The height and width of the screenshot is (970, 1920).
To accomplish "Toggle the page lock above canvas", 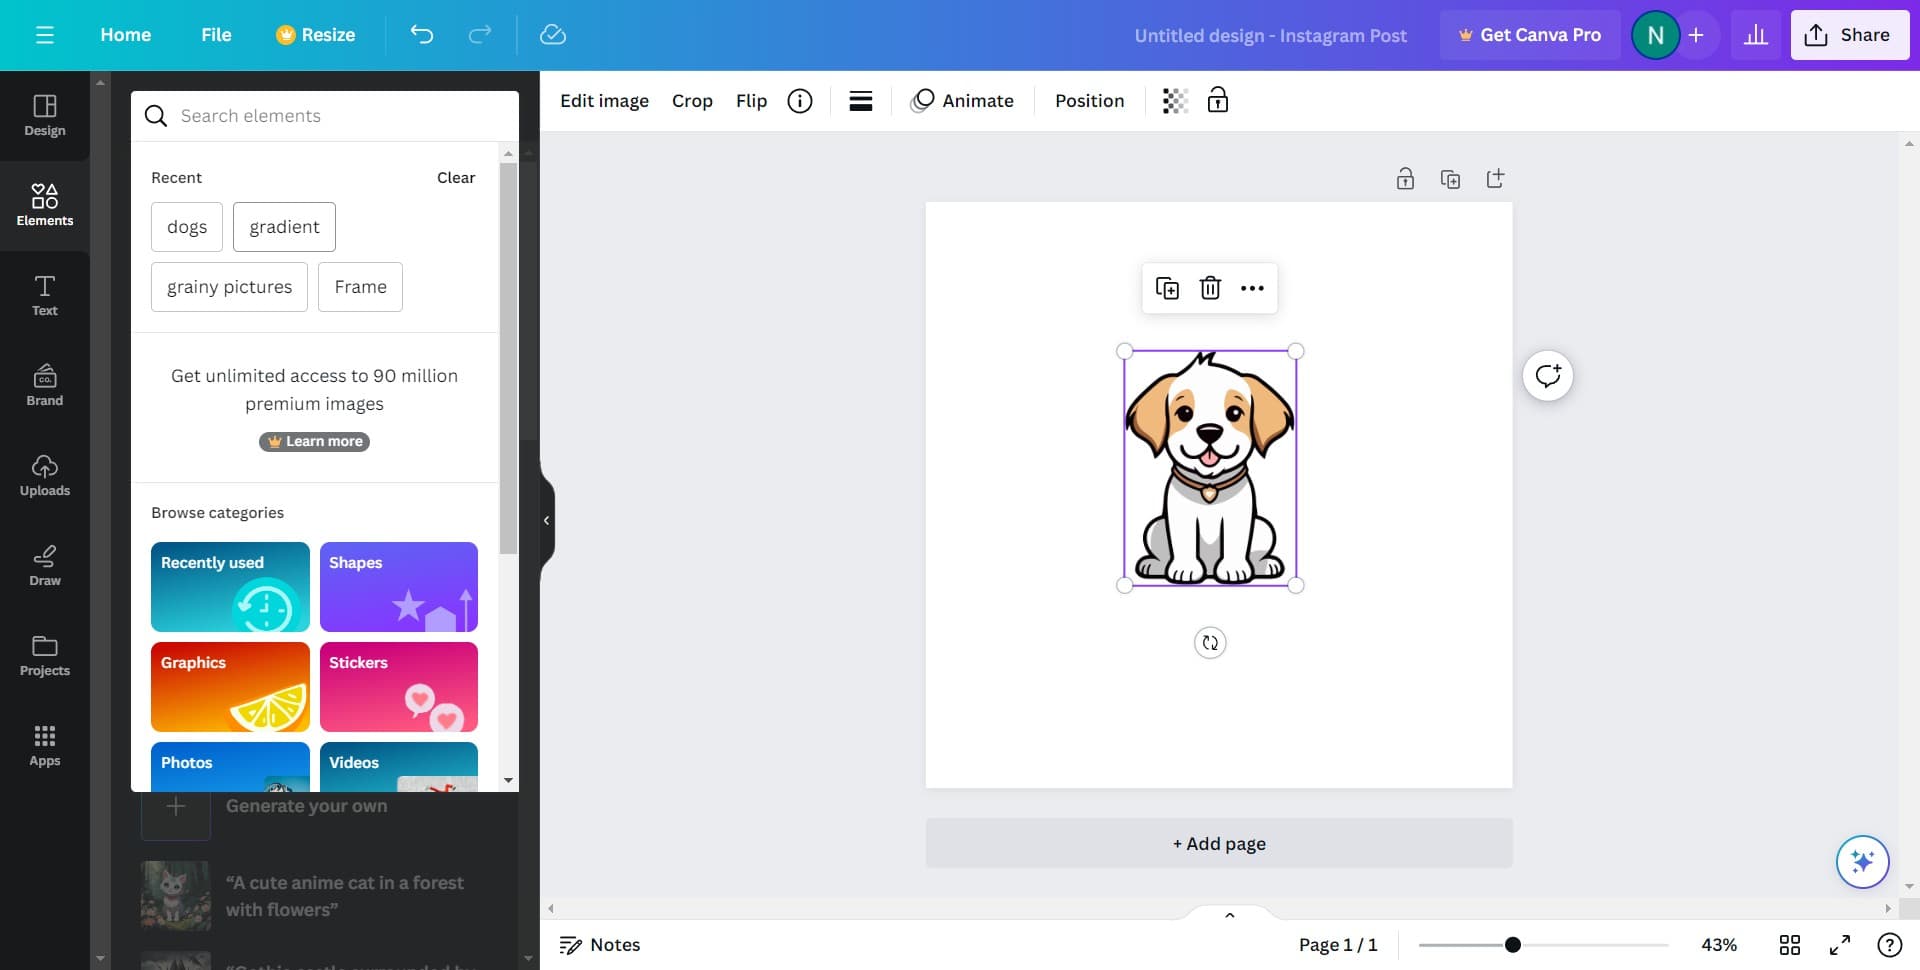I will click(x=1405, y=178).
